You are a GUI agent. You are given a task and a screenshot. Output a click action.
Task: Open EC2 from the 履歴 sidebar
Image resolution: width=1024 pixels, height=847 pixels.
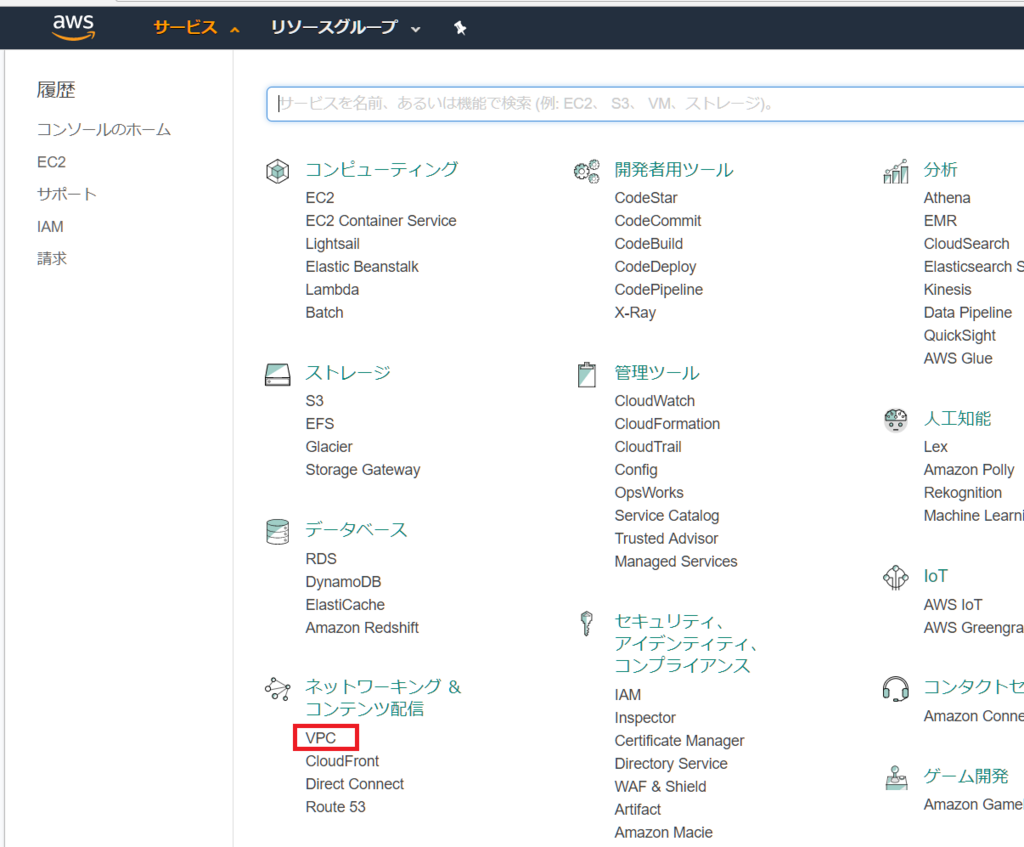click(x=52, y=162)
